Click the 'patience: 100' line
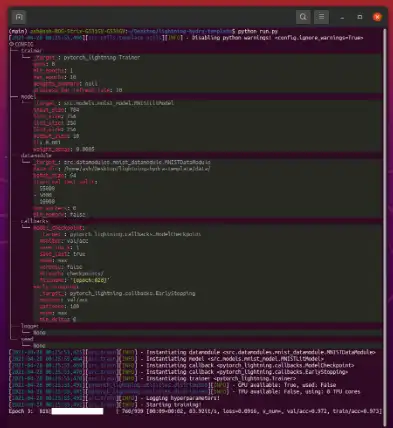This screenshot has width=393, height=428. pyautogui.click(x=59, y=306)
